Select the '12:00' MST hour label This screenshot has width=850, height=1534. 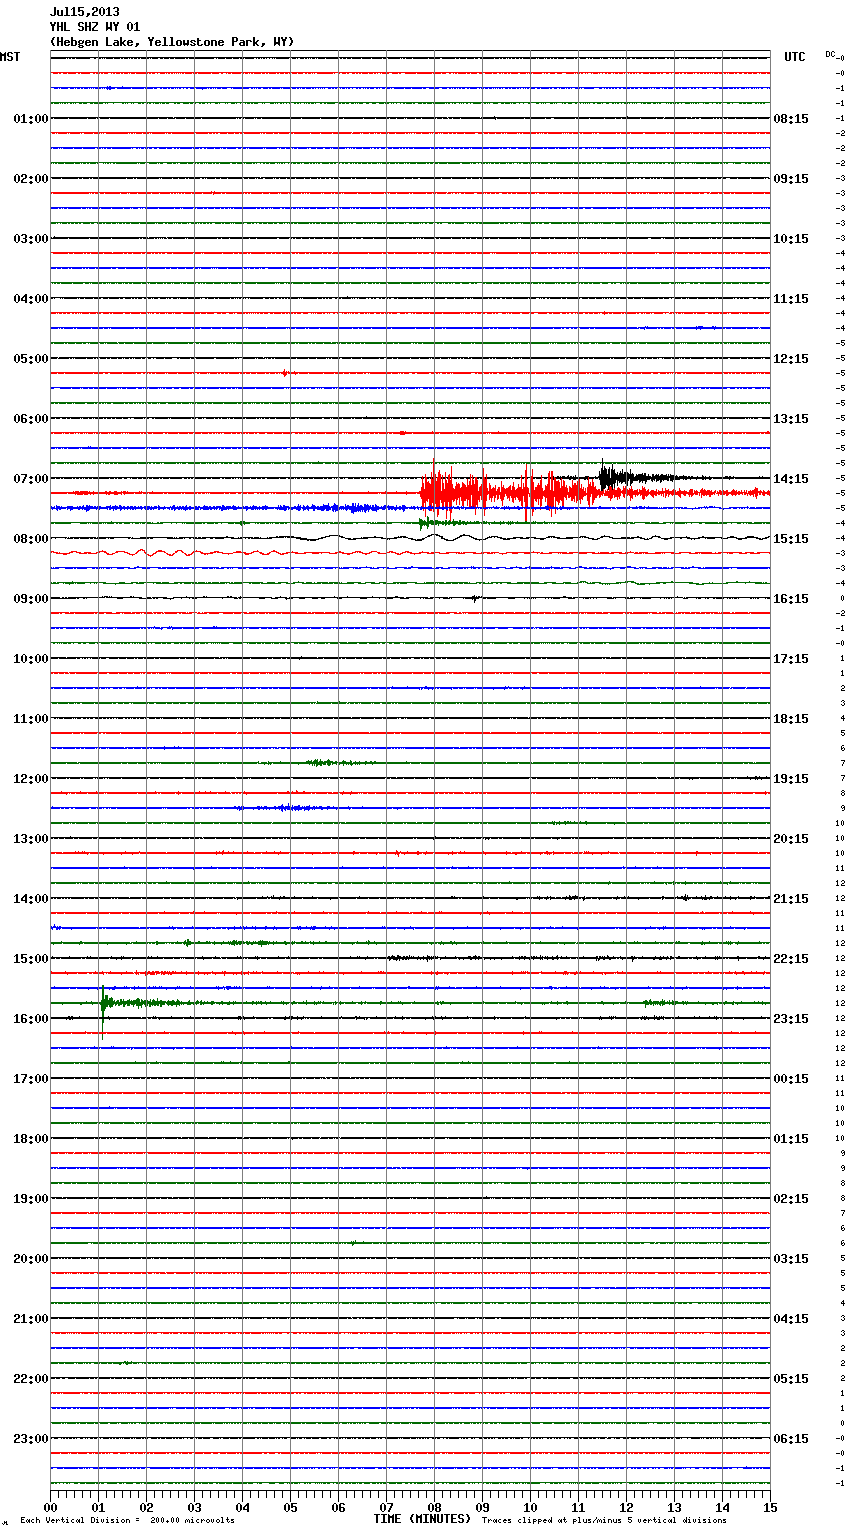coord(31,779)
